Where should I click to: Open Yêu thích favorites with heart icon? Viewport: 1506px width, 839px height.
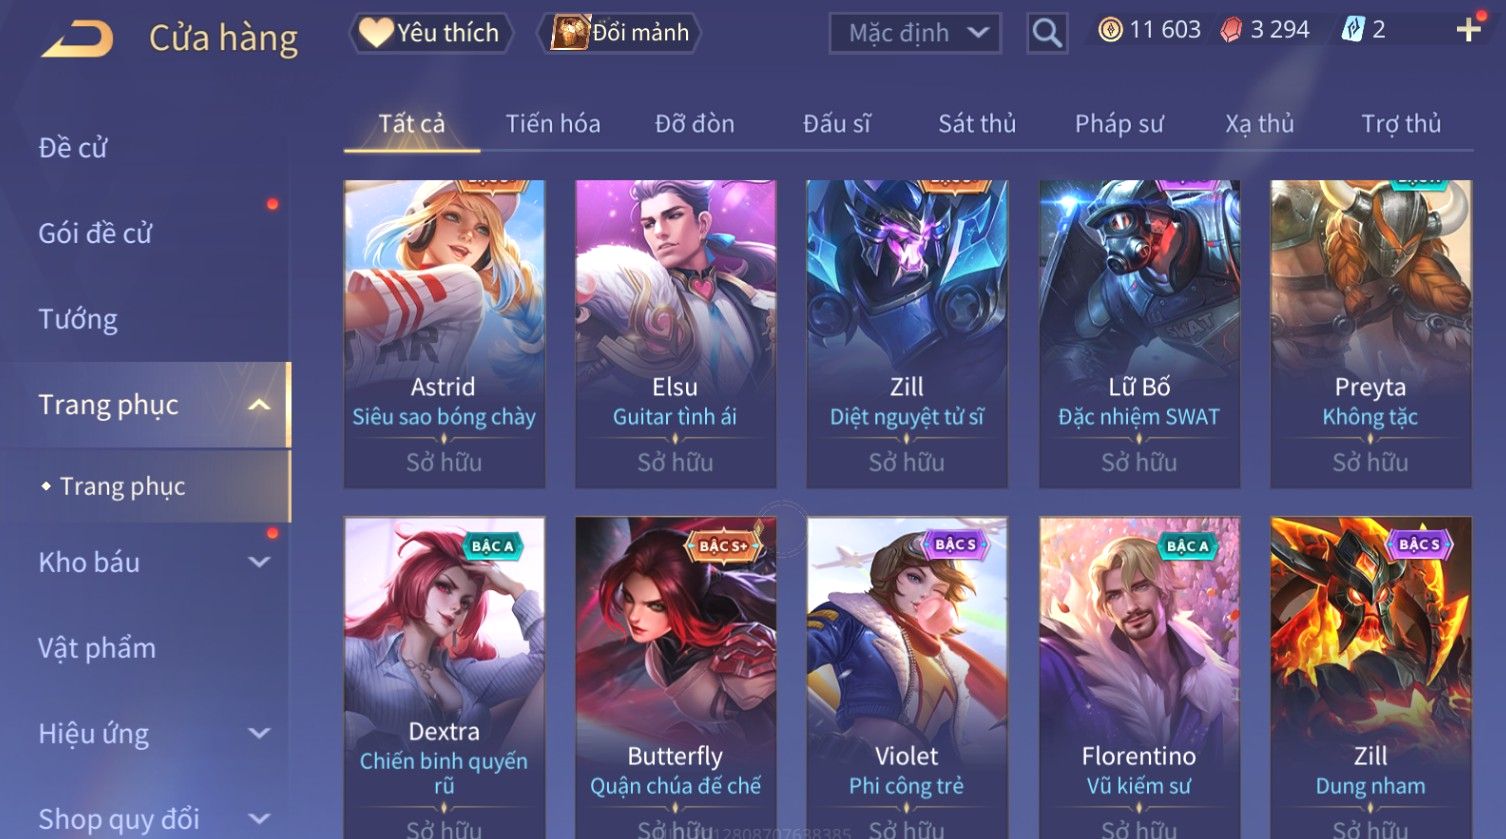tap(431, 33)
